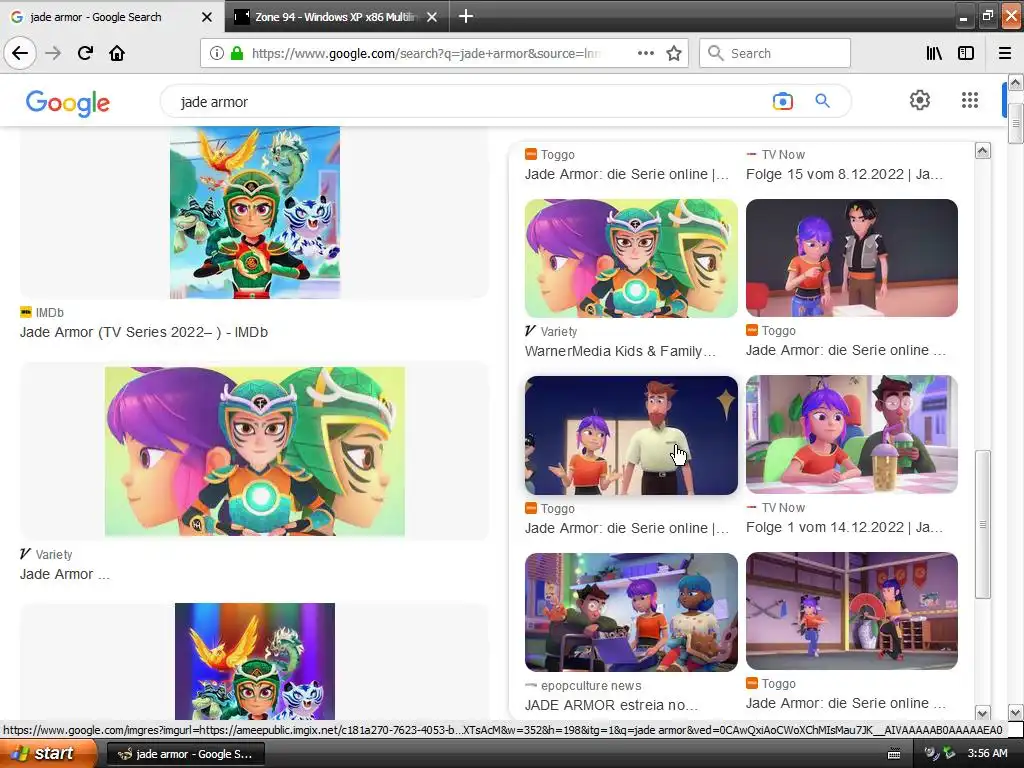Image resolution: width=1024 pixels, height=768 pixels.
Task: Open the Windows Start menu
Action: (x=48, y=754)
